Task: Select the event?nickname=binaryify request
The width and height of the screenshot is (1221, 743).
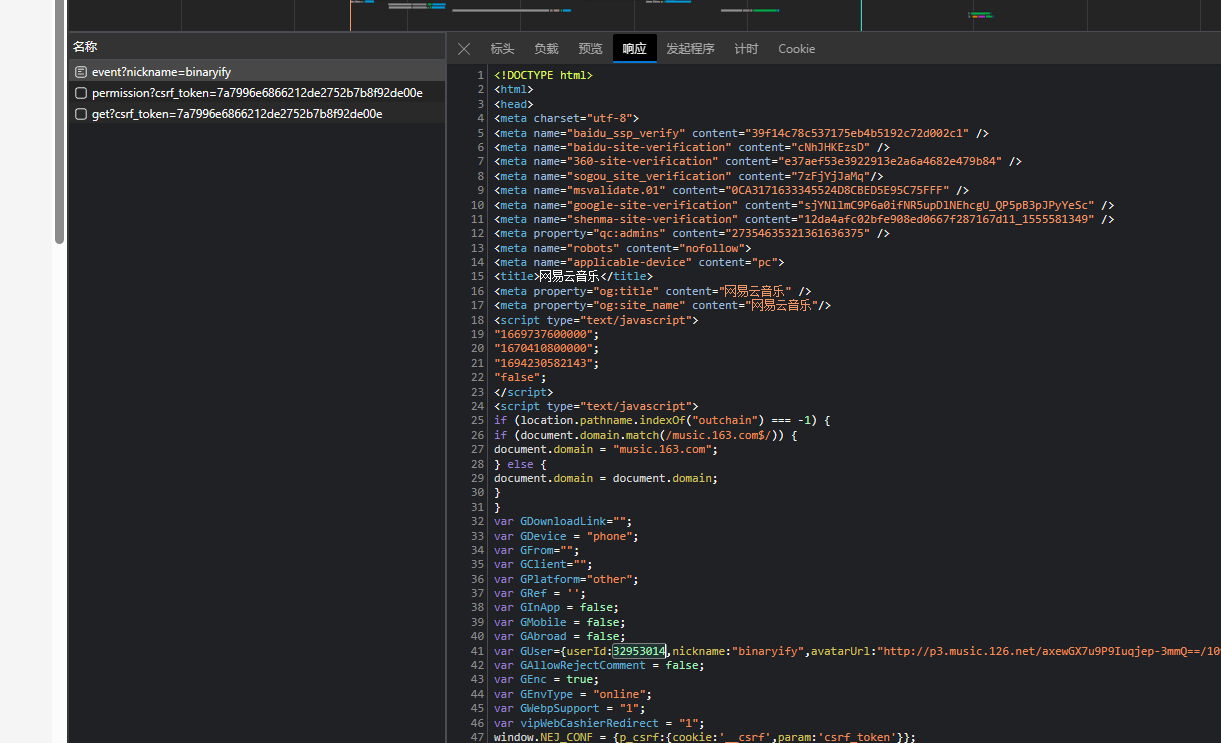Action: 160,71
